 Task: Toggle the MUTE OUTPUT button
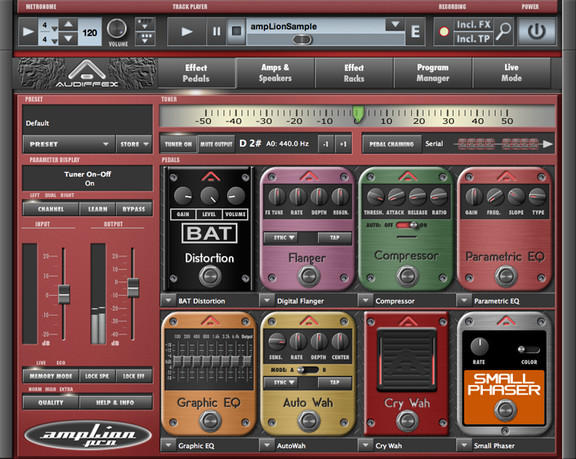(x=216, y=144)
